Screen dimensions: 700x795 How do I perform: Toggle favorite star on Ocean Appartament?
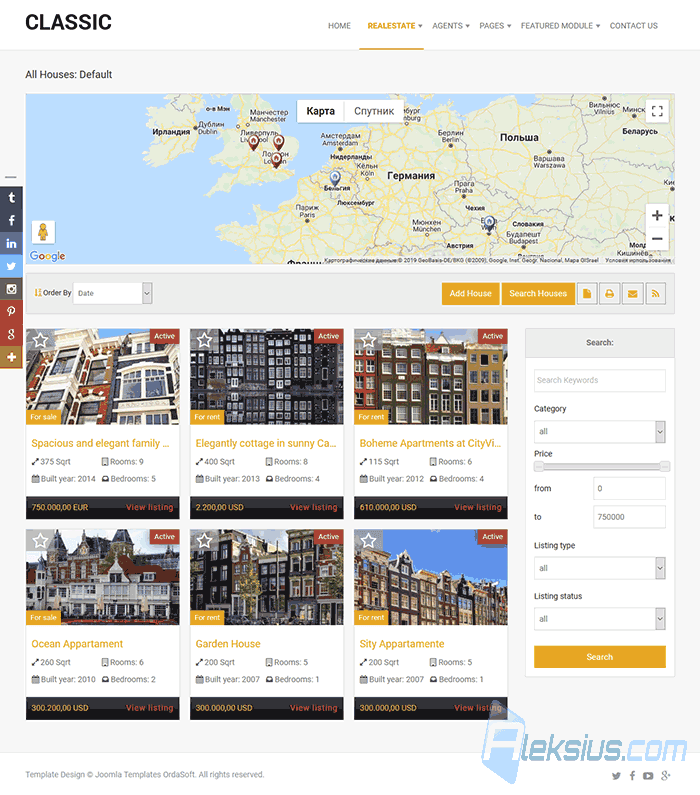click(x=41, y=541)
